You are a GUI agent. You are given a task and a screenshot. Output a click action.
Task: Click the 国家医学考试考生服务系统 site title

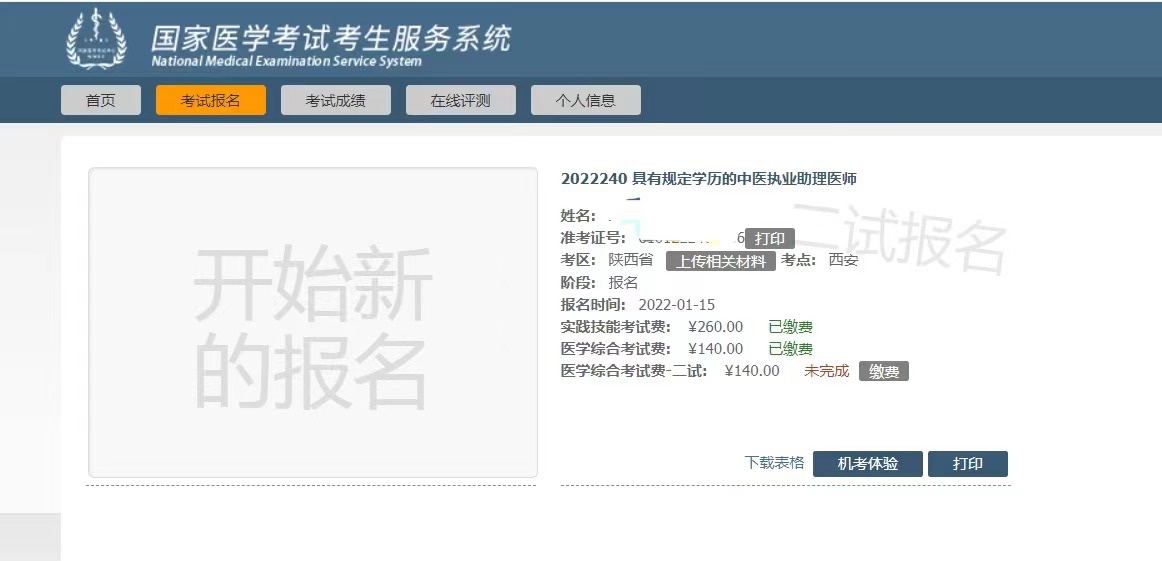[330, 38]
